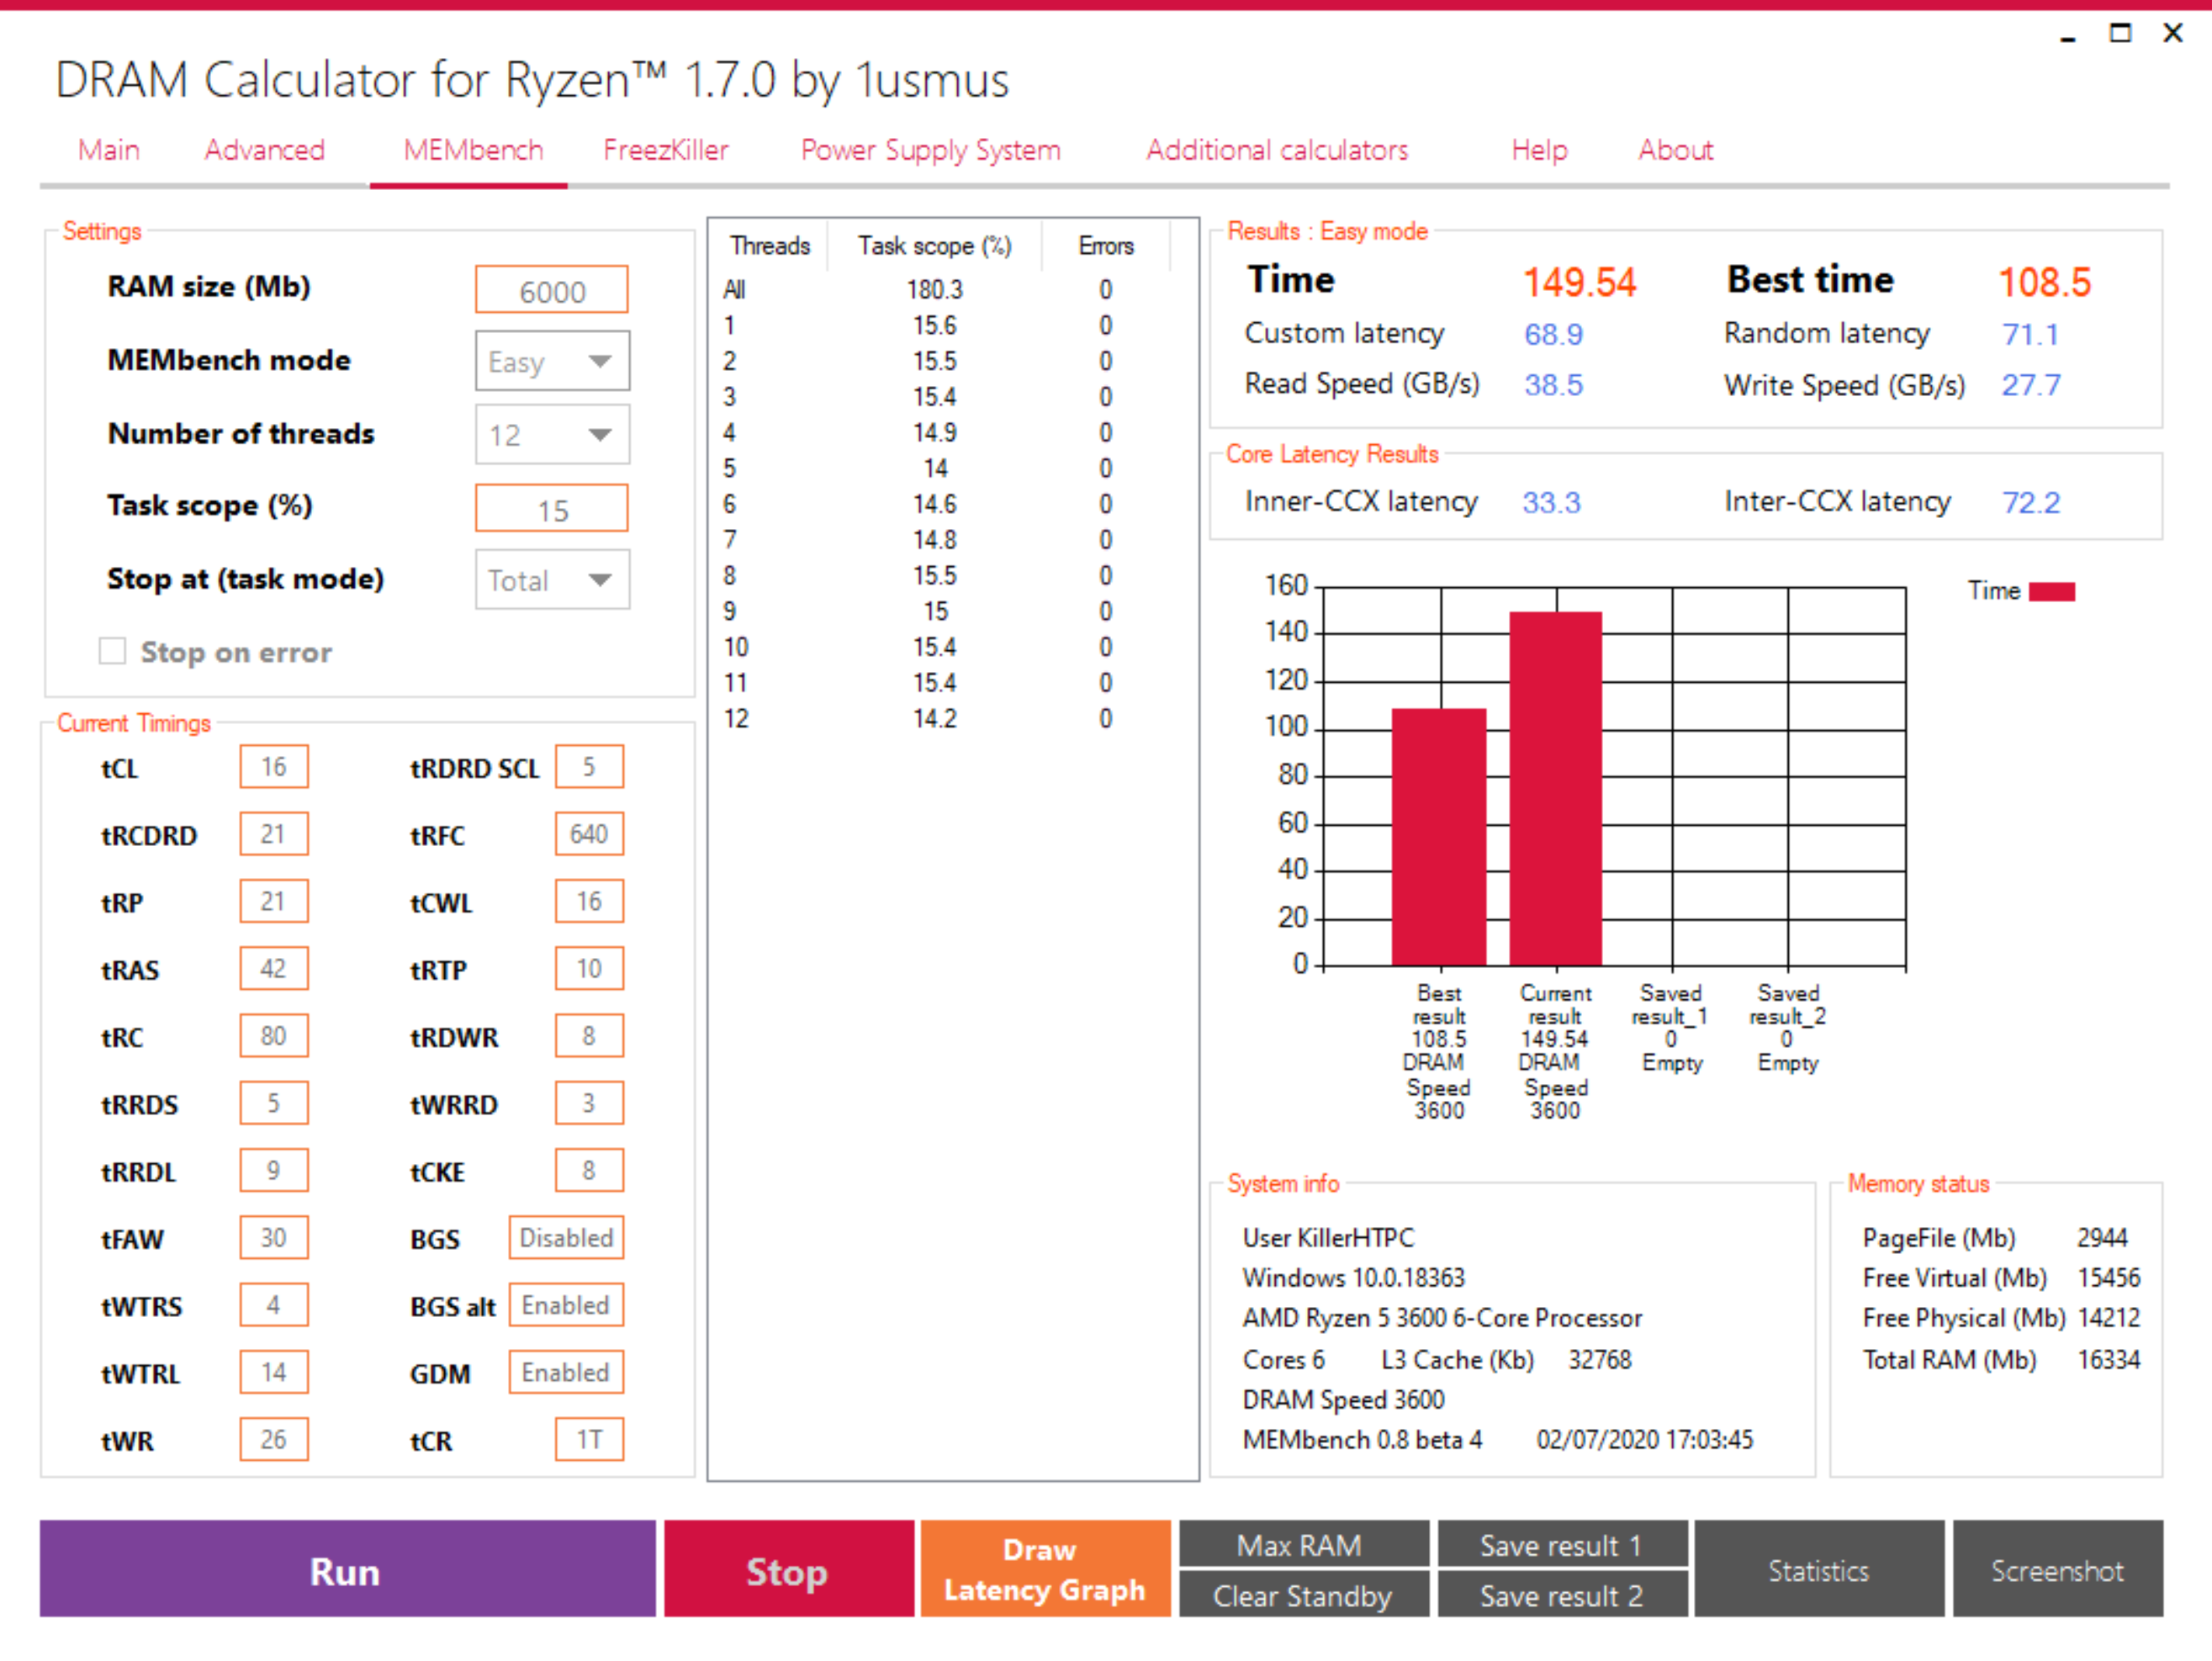This screenshot has height=1661, width=2212.
Task: Close the DRAM Calculator window
Action: click(2172, 34)
